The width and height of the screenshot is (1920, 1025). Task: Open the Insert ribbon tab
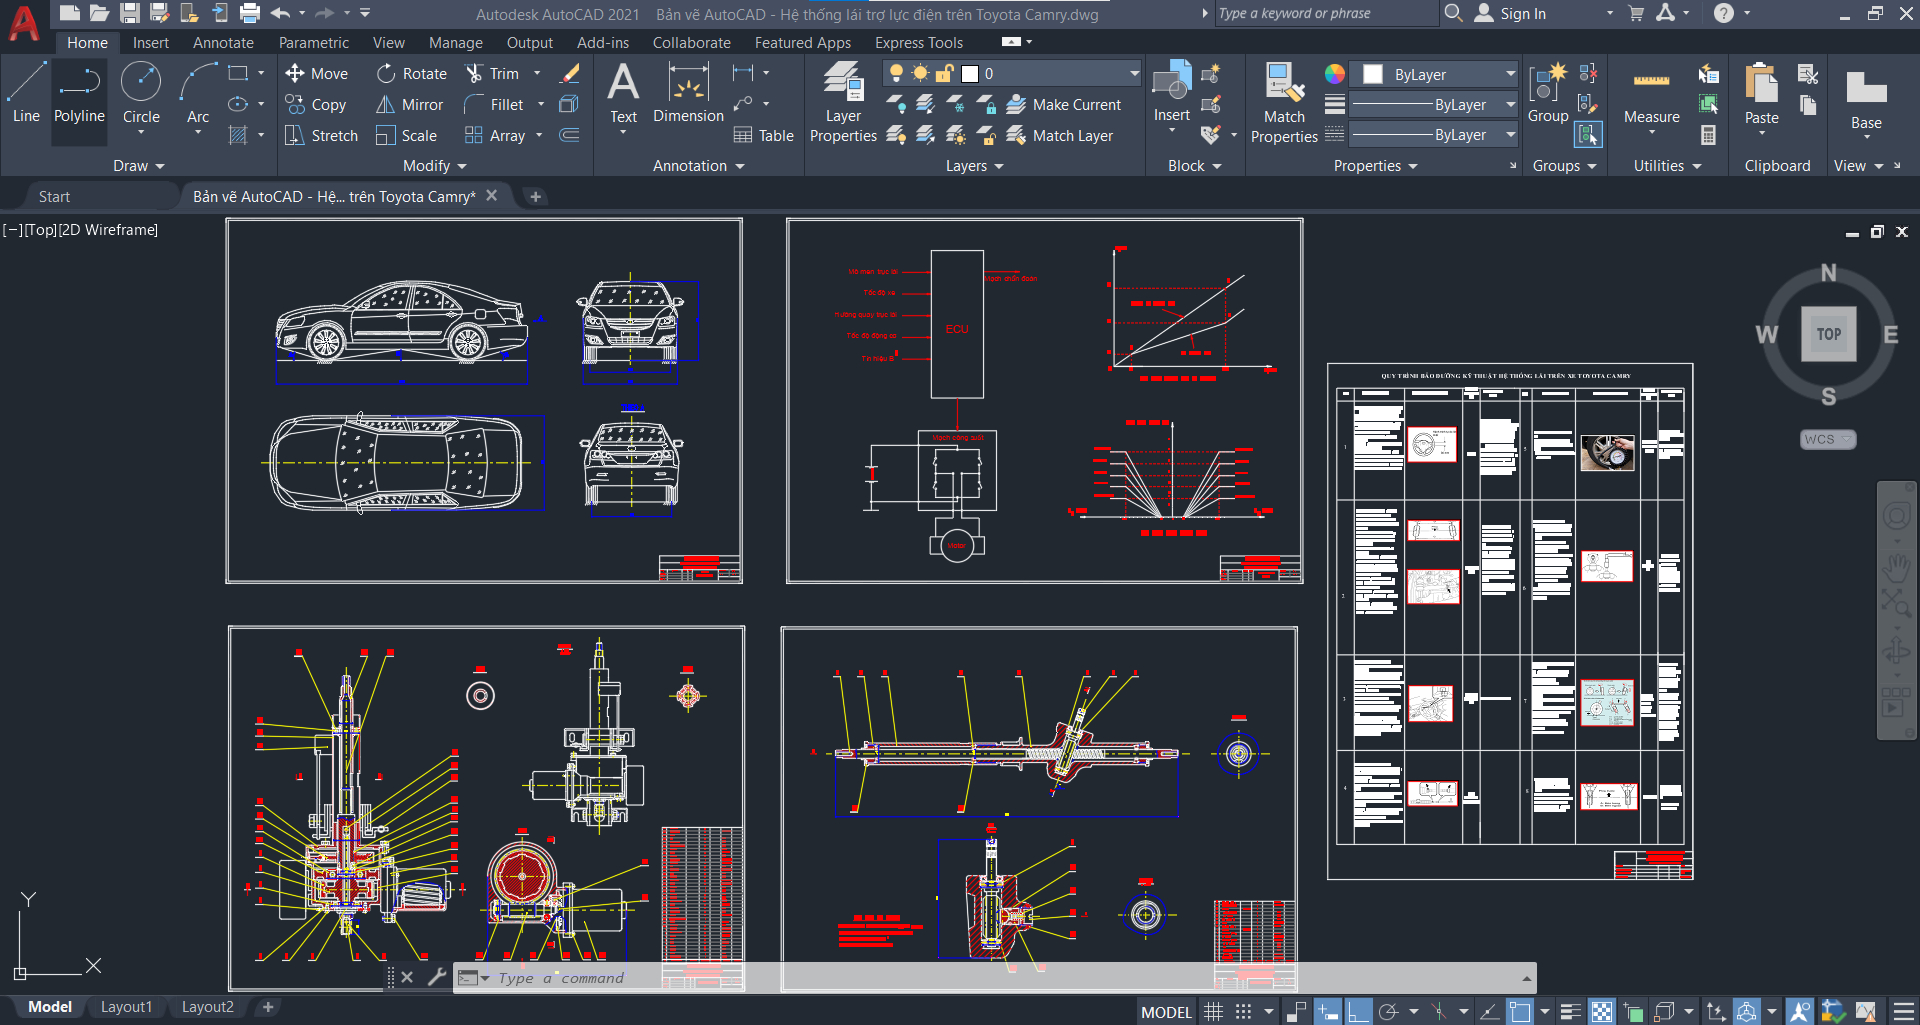point(151,42)
